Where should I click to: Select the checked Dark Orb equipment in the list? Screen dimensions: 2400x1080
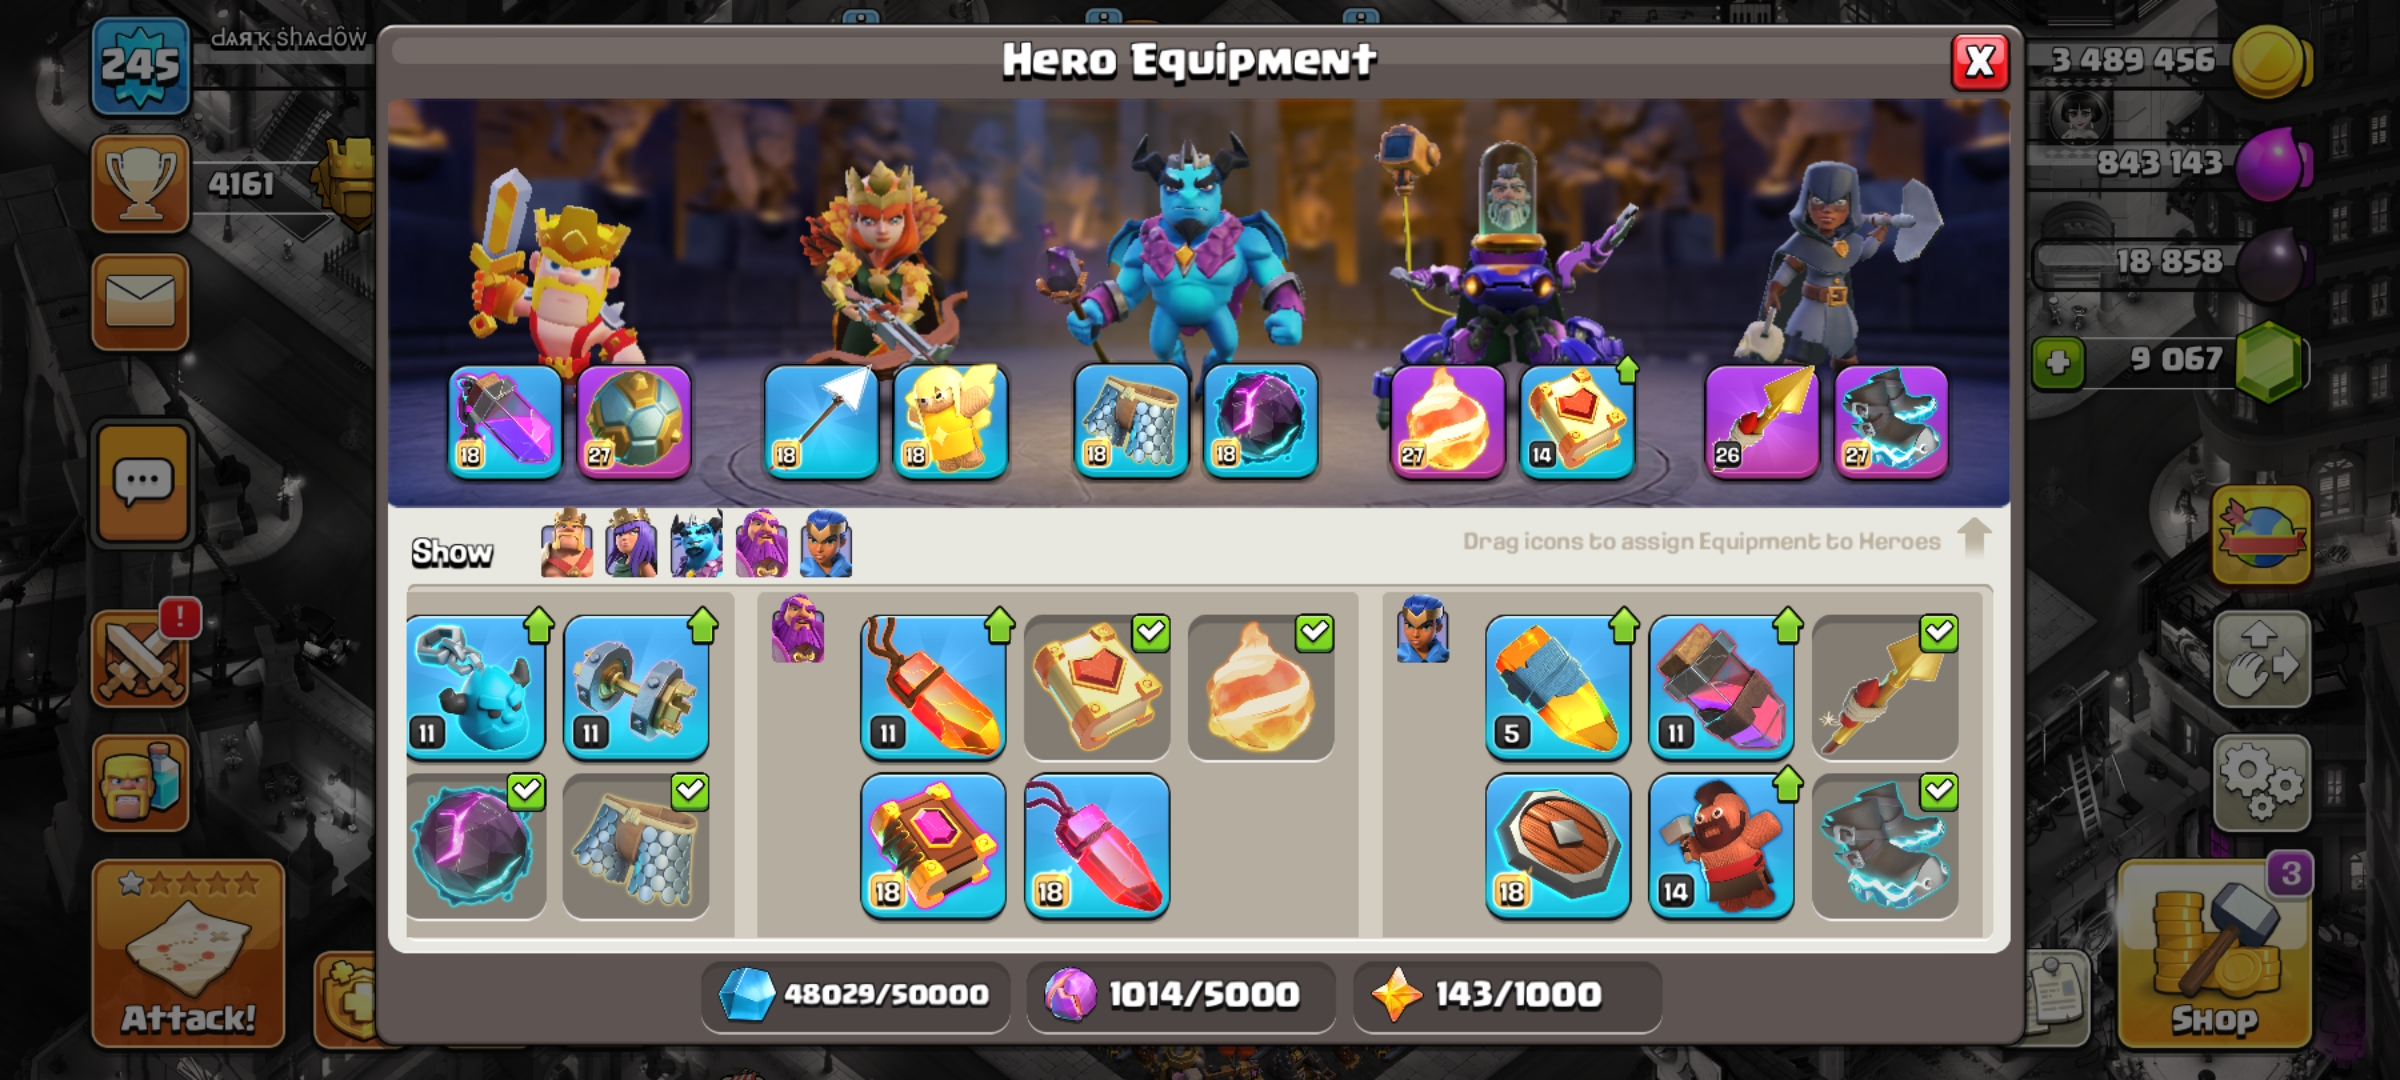click(476, 846)
